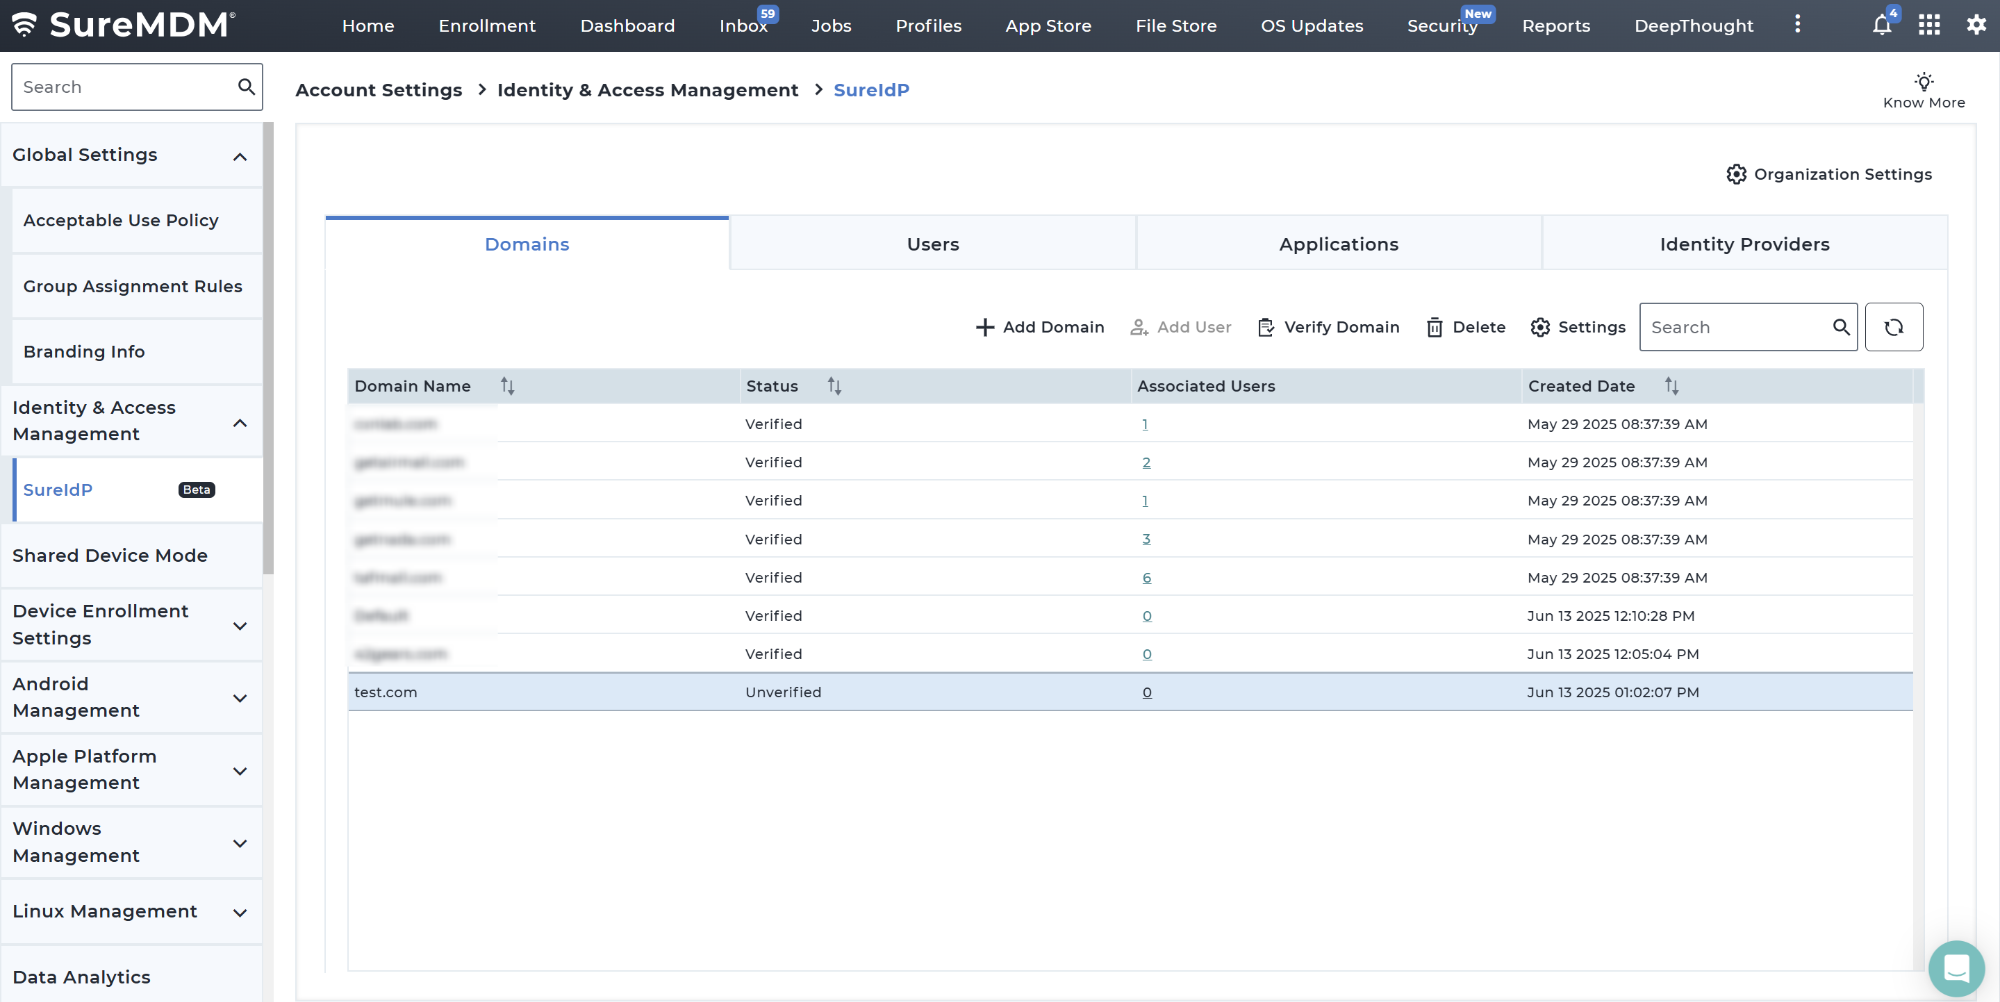
Task: Sort table by Created Date arrows
Action: (1671, 386)
